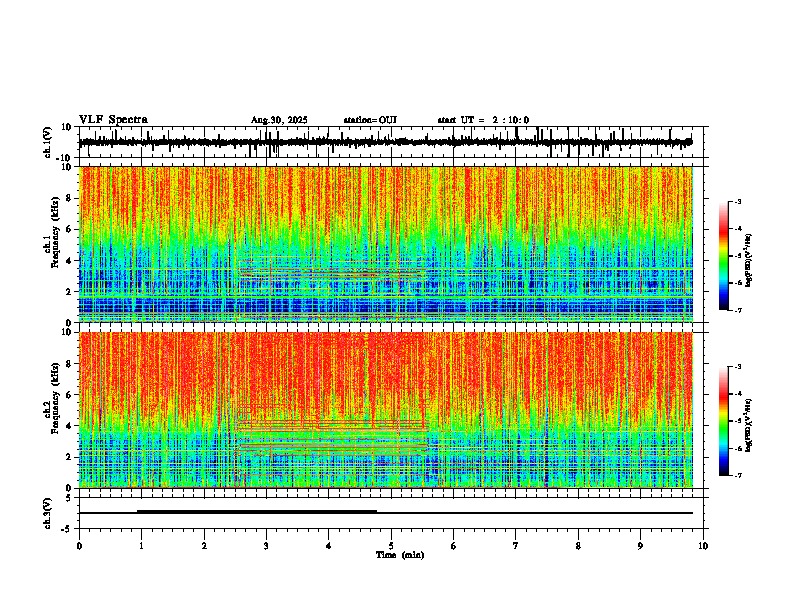Click the time axis tick label '3'
The height and width of the screenshot is (612, 792).
[x=266, y=546]
